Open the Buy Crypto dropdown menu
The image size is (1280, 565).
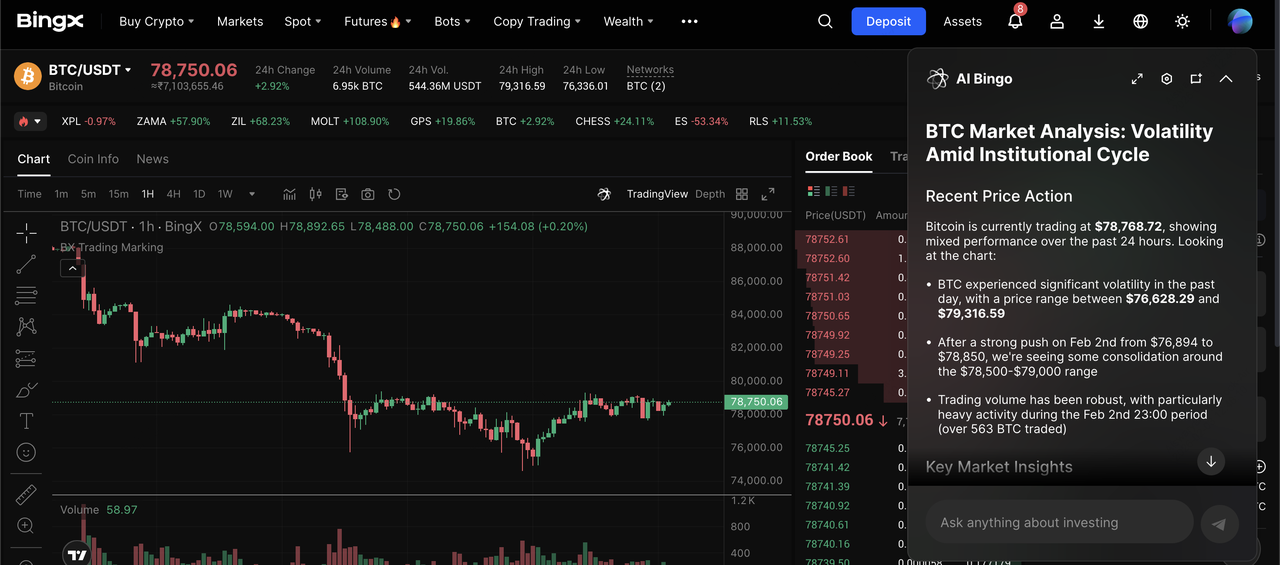156,21
